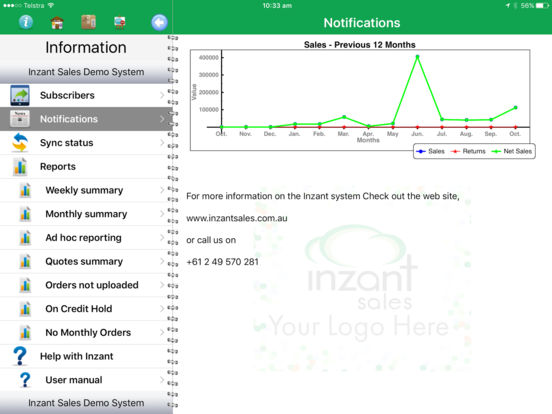Select the Net Sales legend entry
Viewport: 552px width, 414px height.
coord(512,151)
